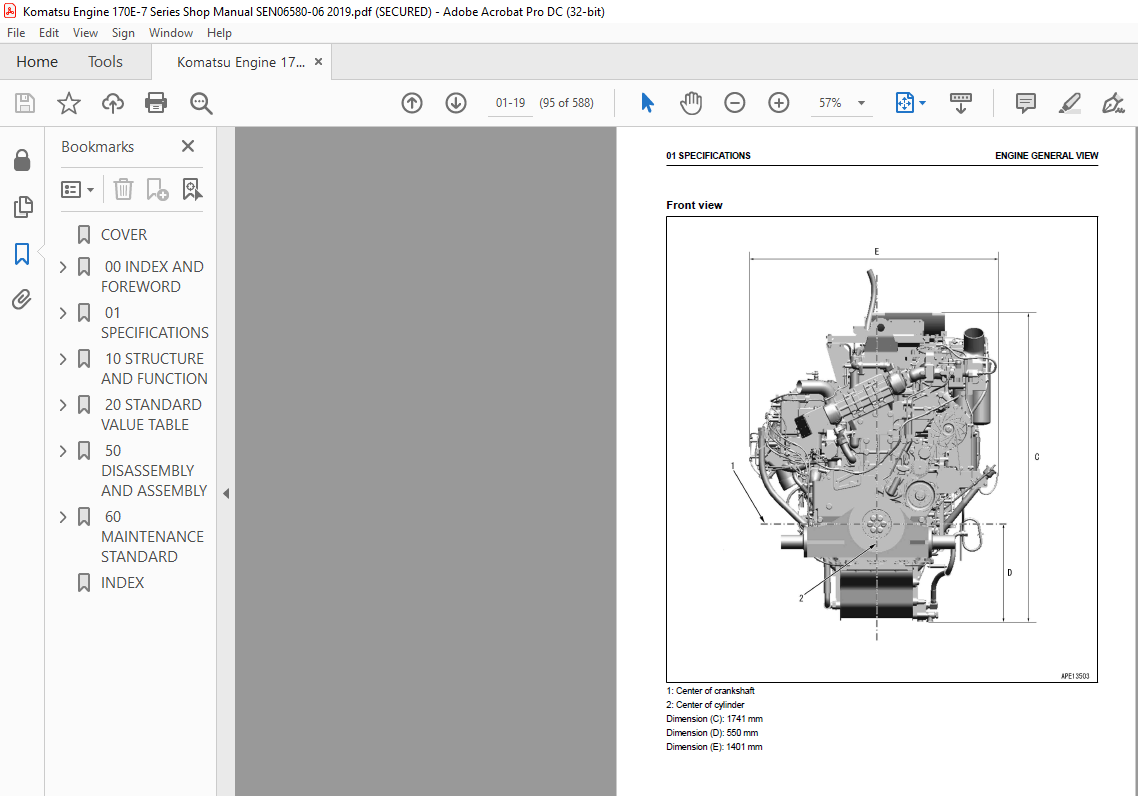The width and height of the screenshot is (1138, 796).
Task: Open the Sign menu
Action: [x=123, y=33]
